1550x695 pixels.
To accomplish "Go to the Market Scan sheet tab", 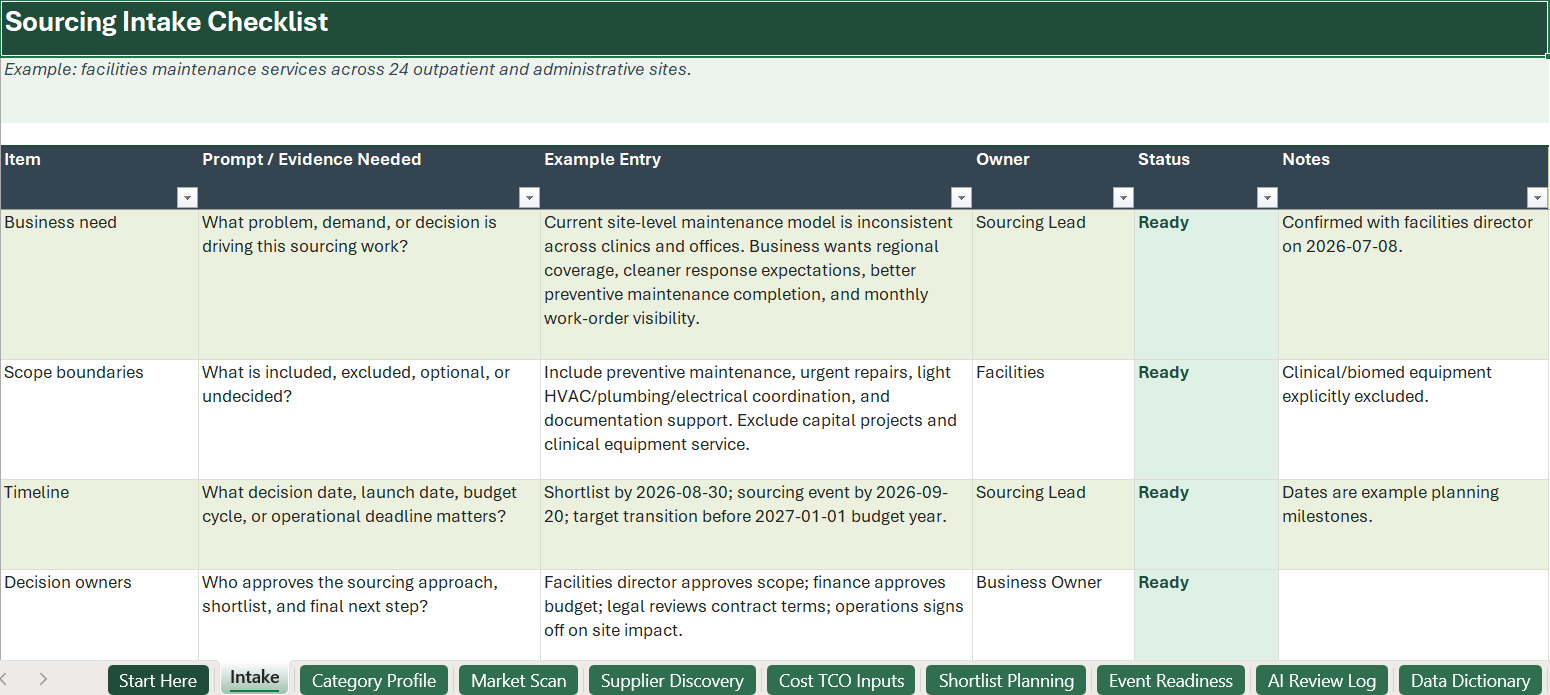I will (x=518, y=680).
